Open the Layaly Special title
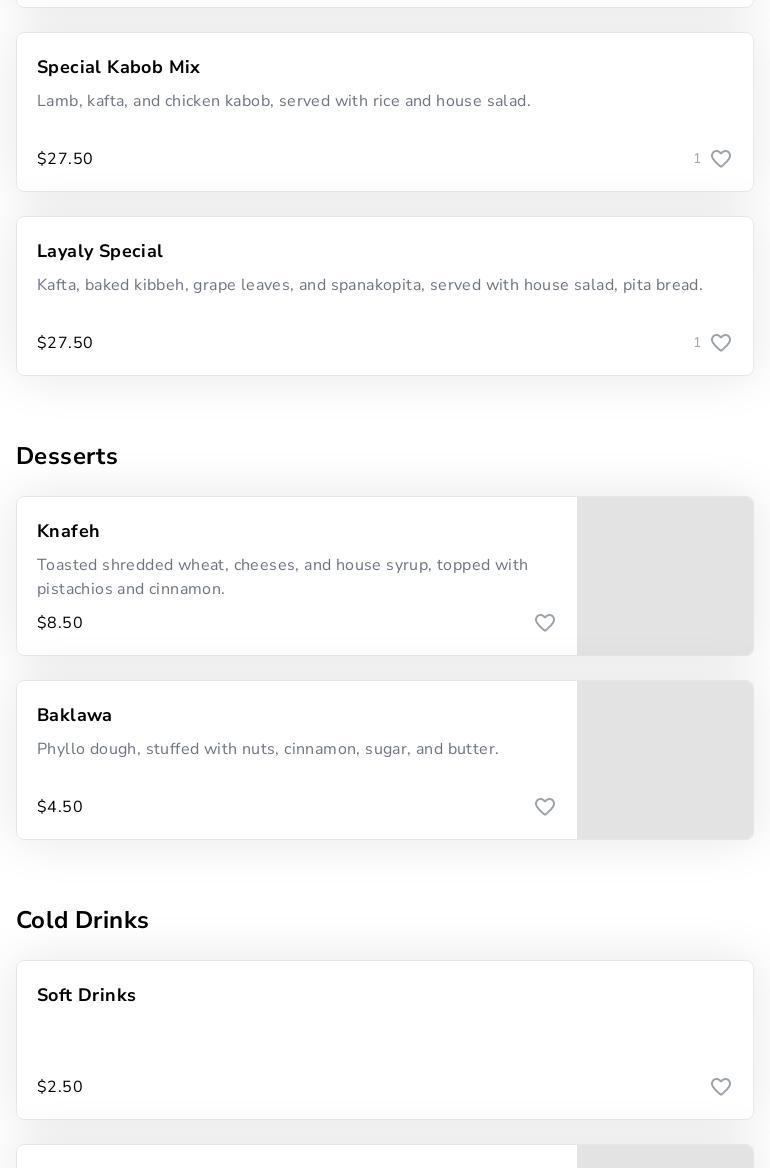 pos(99,251)
